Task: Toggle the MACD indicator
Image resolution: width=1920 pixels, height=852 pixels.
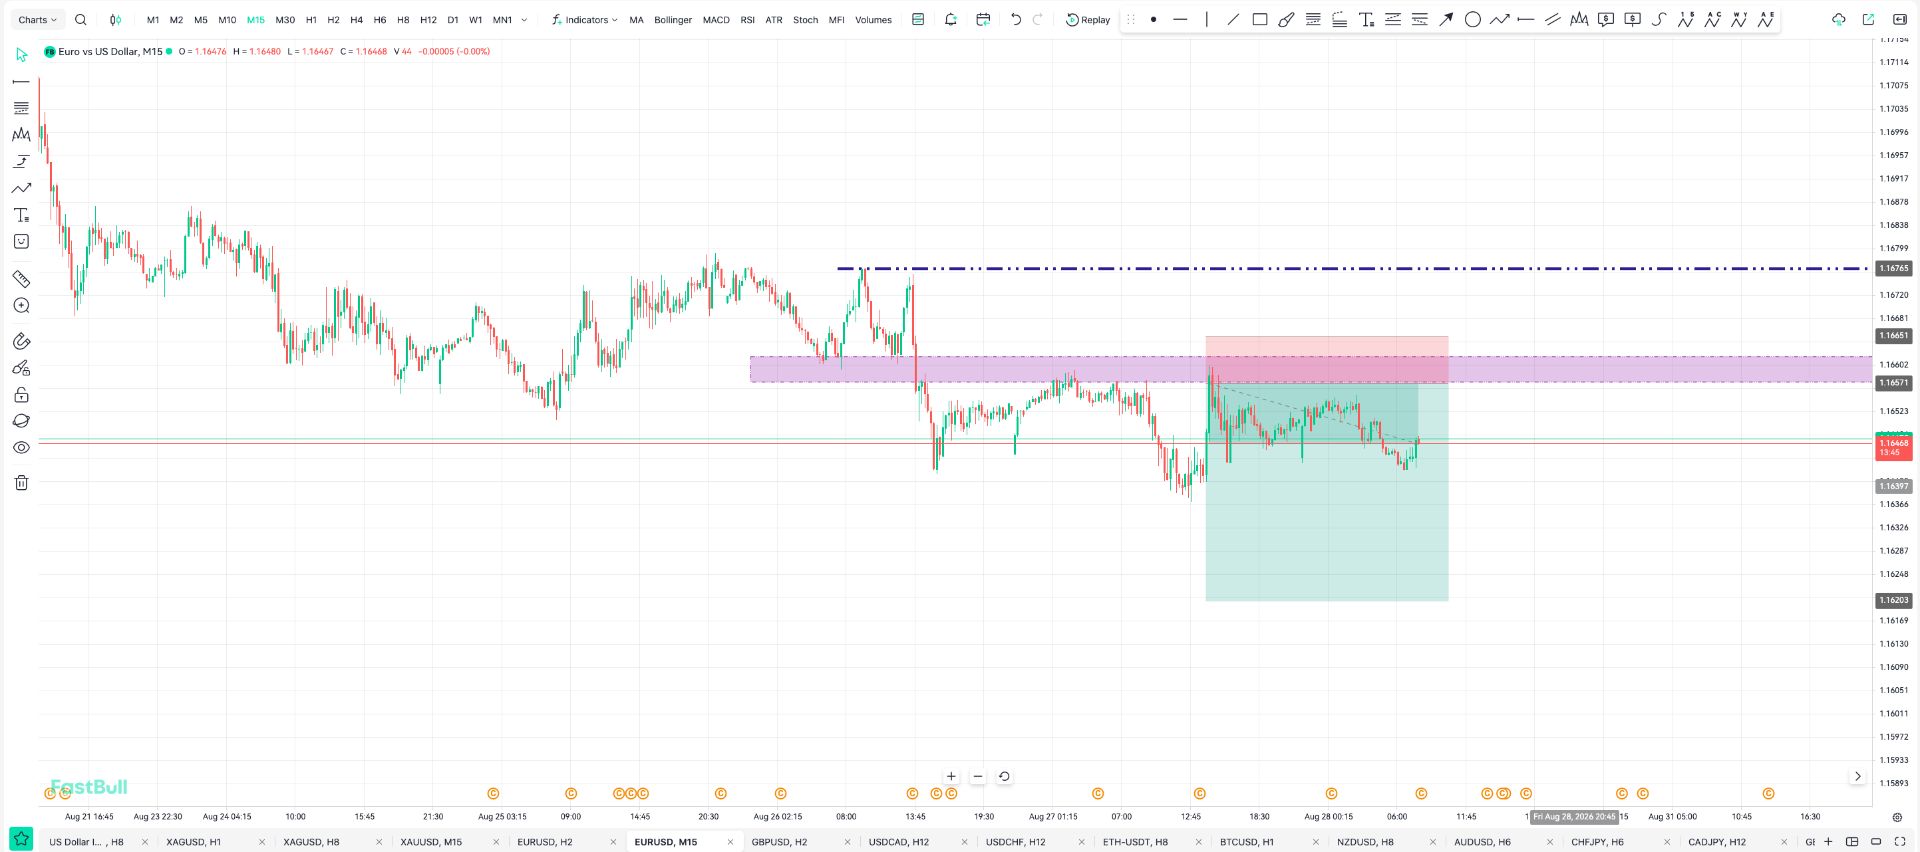Action: pos(716,20)
